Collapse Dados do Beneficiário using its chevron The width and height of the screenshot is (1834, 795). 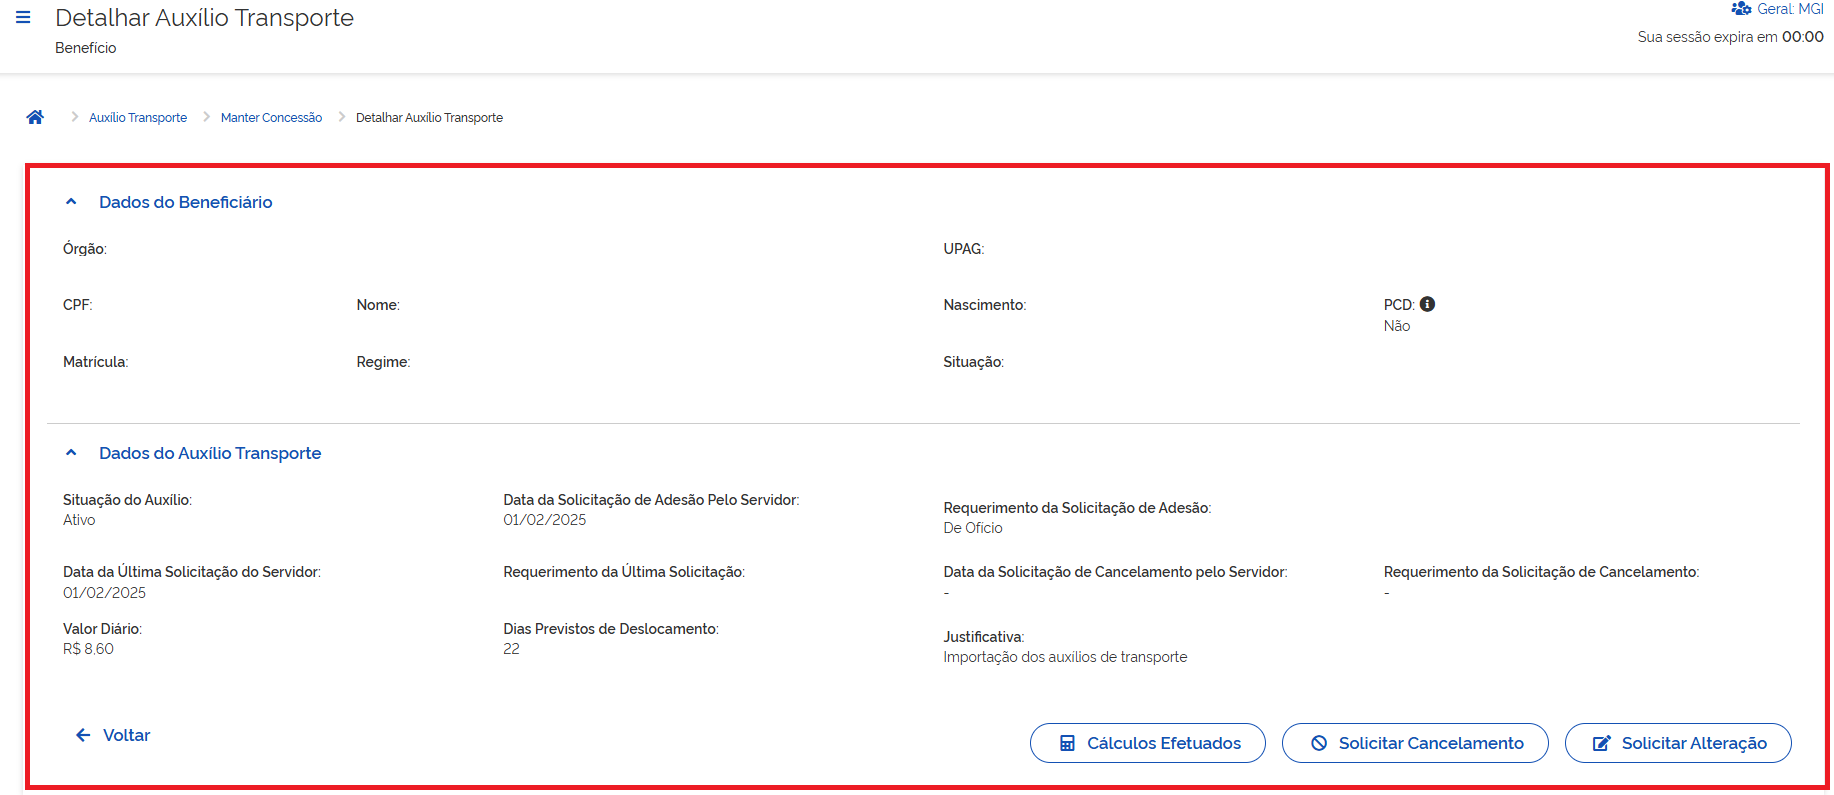point(71,202)
